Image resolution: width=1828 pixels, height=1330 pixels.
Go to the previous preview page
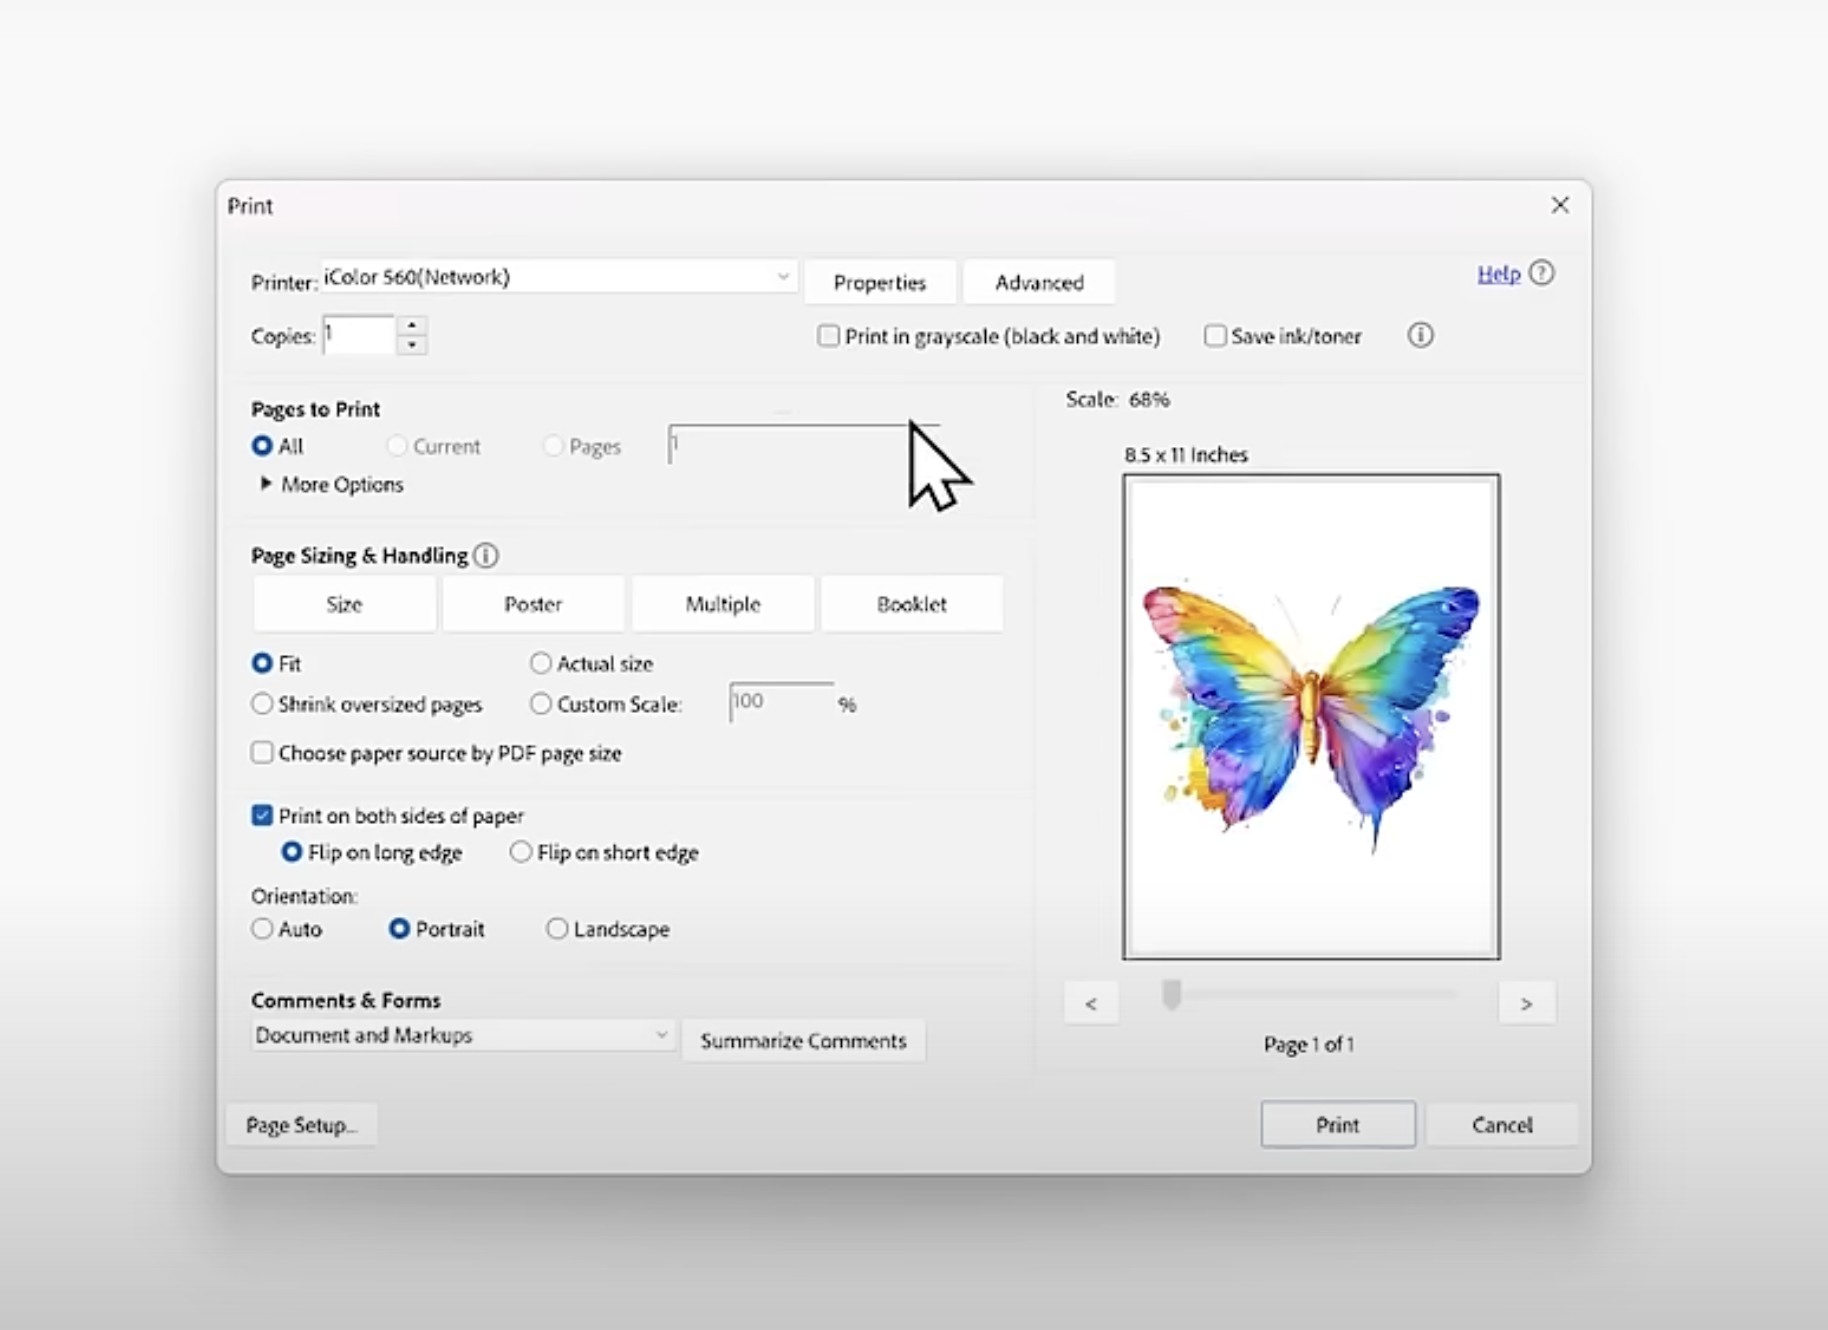[1091, 1003]
